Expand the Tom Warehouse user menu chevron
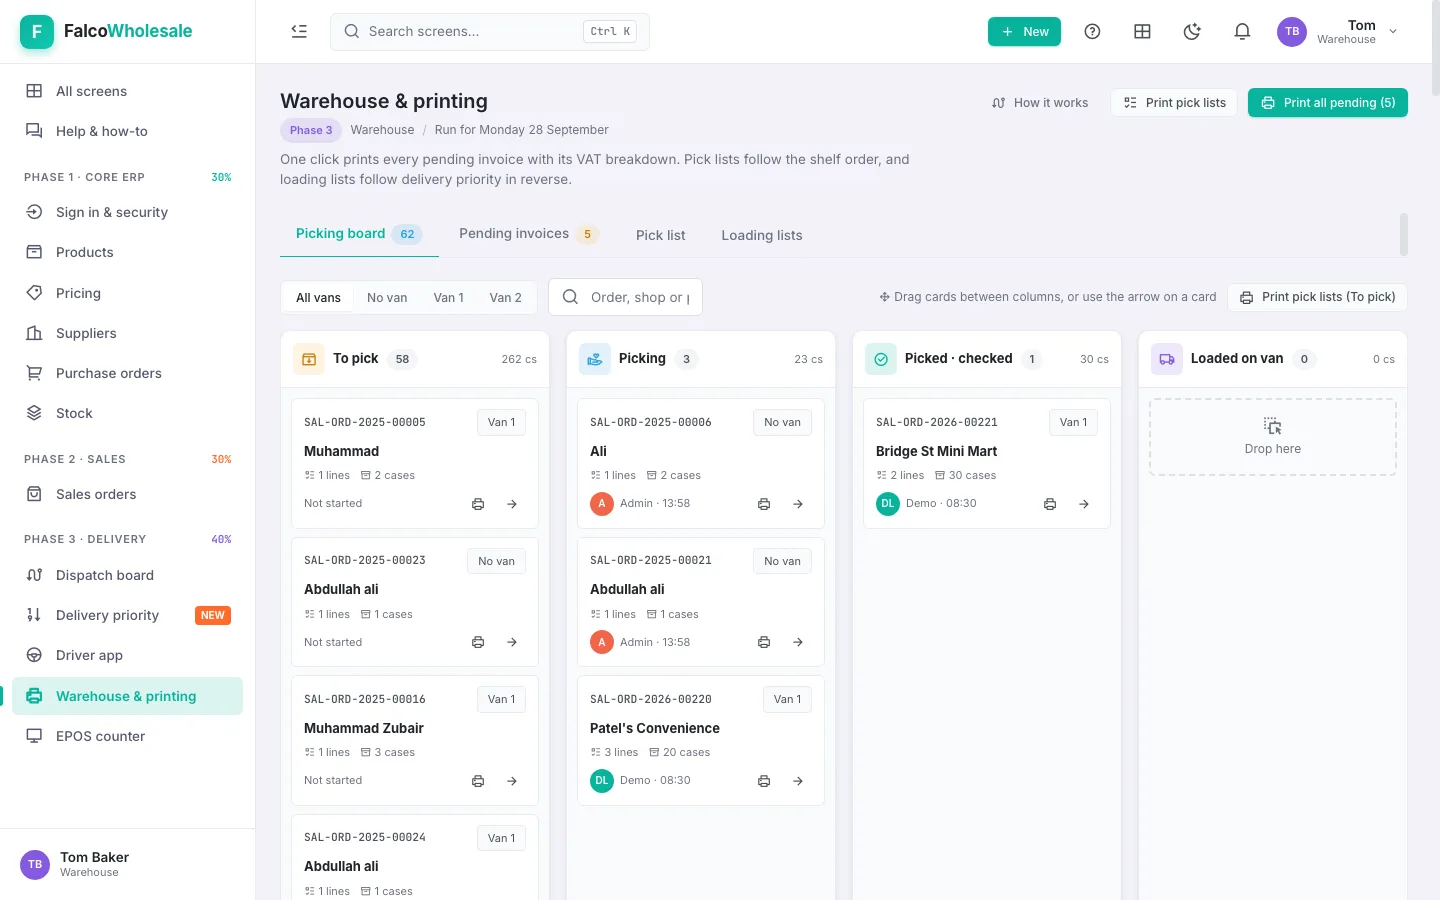 [1393, 31]
